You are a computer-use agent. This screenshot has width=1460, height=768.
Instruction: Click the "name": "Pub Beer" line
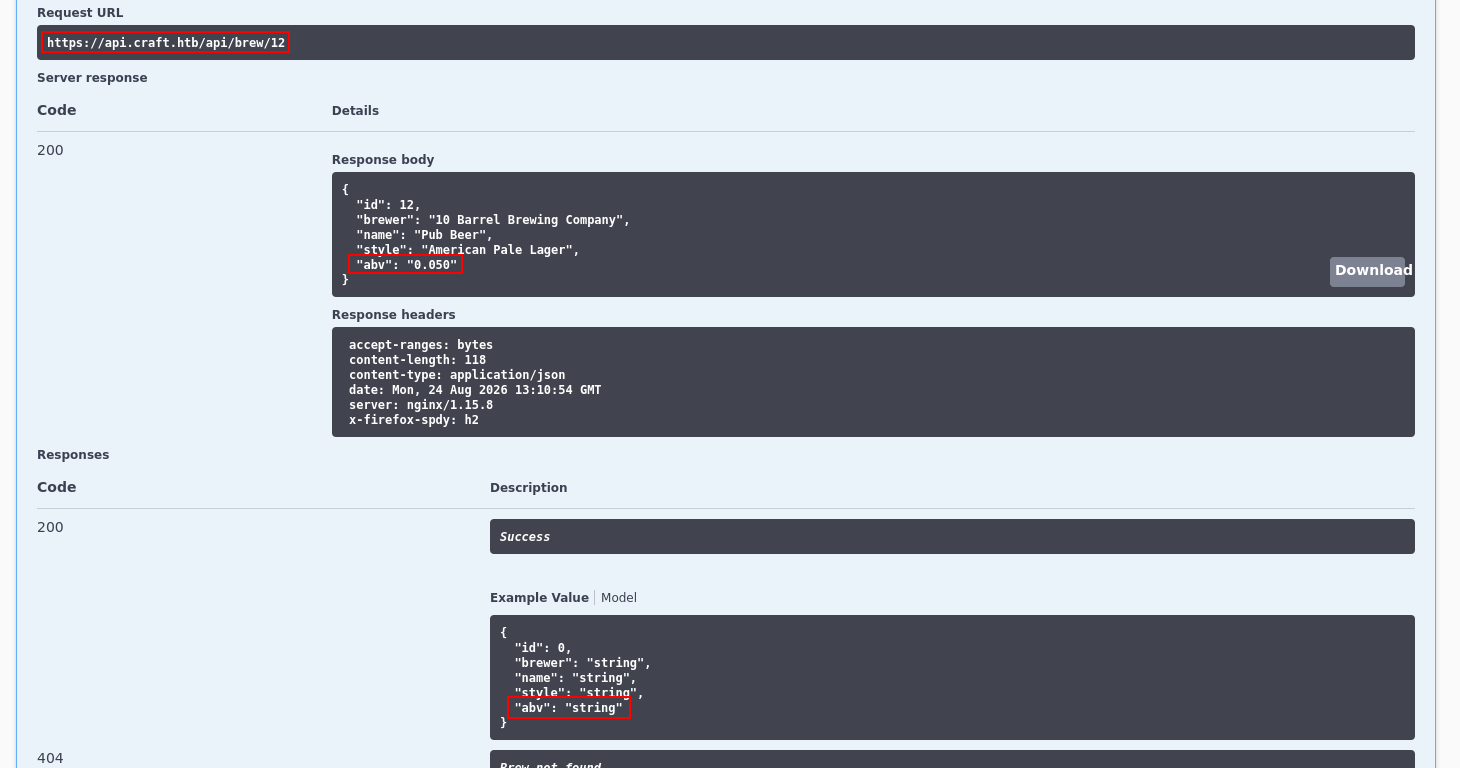[424, 235]
